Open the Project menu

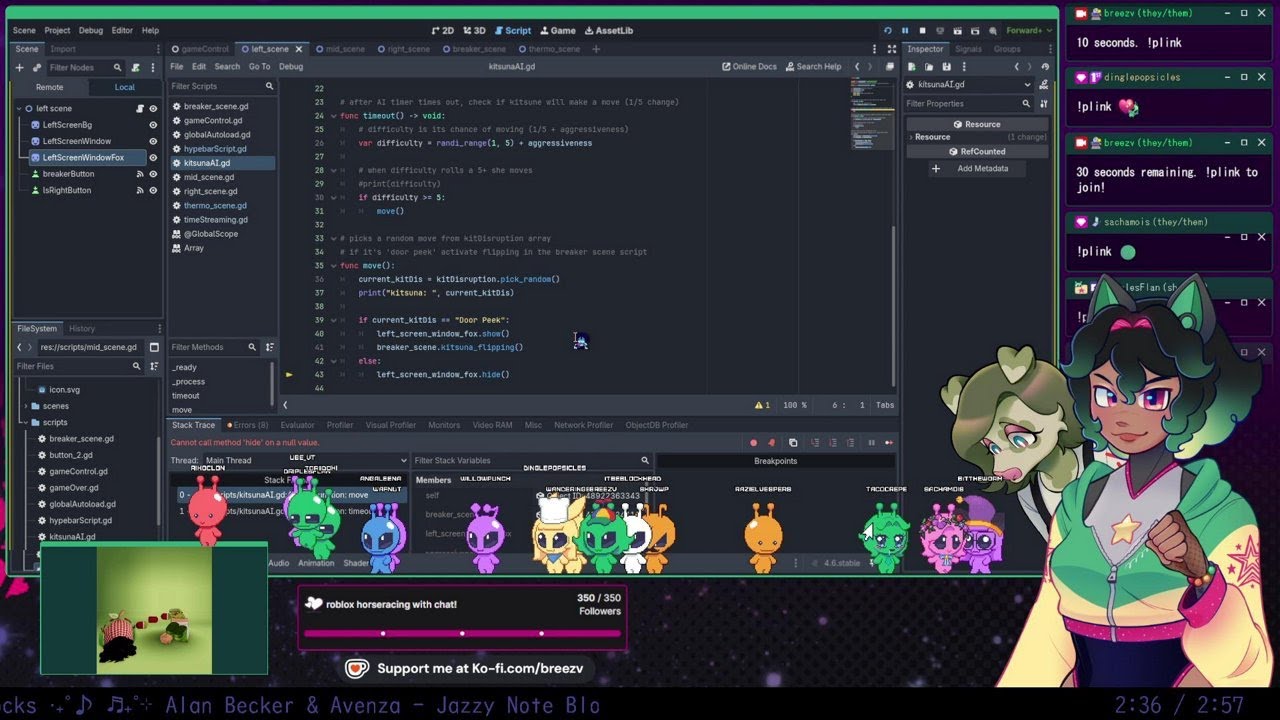pos(57,30)
